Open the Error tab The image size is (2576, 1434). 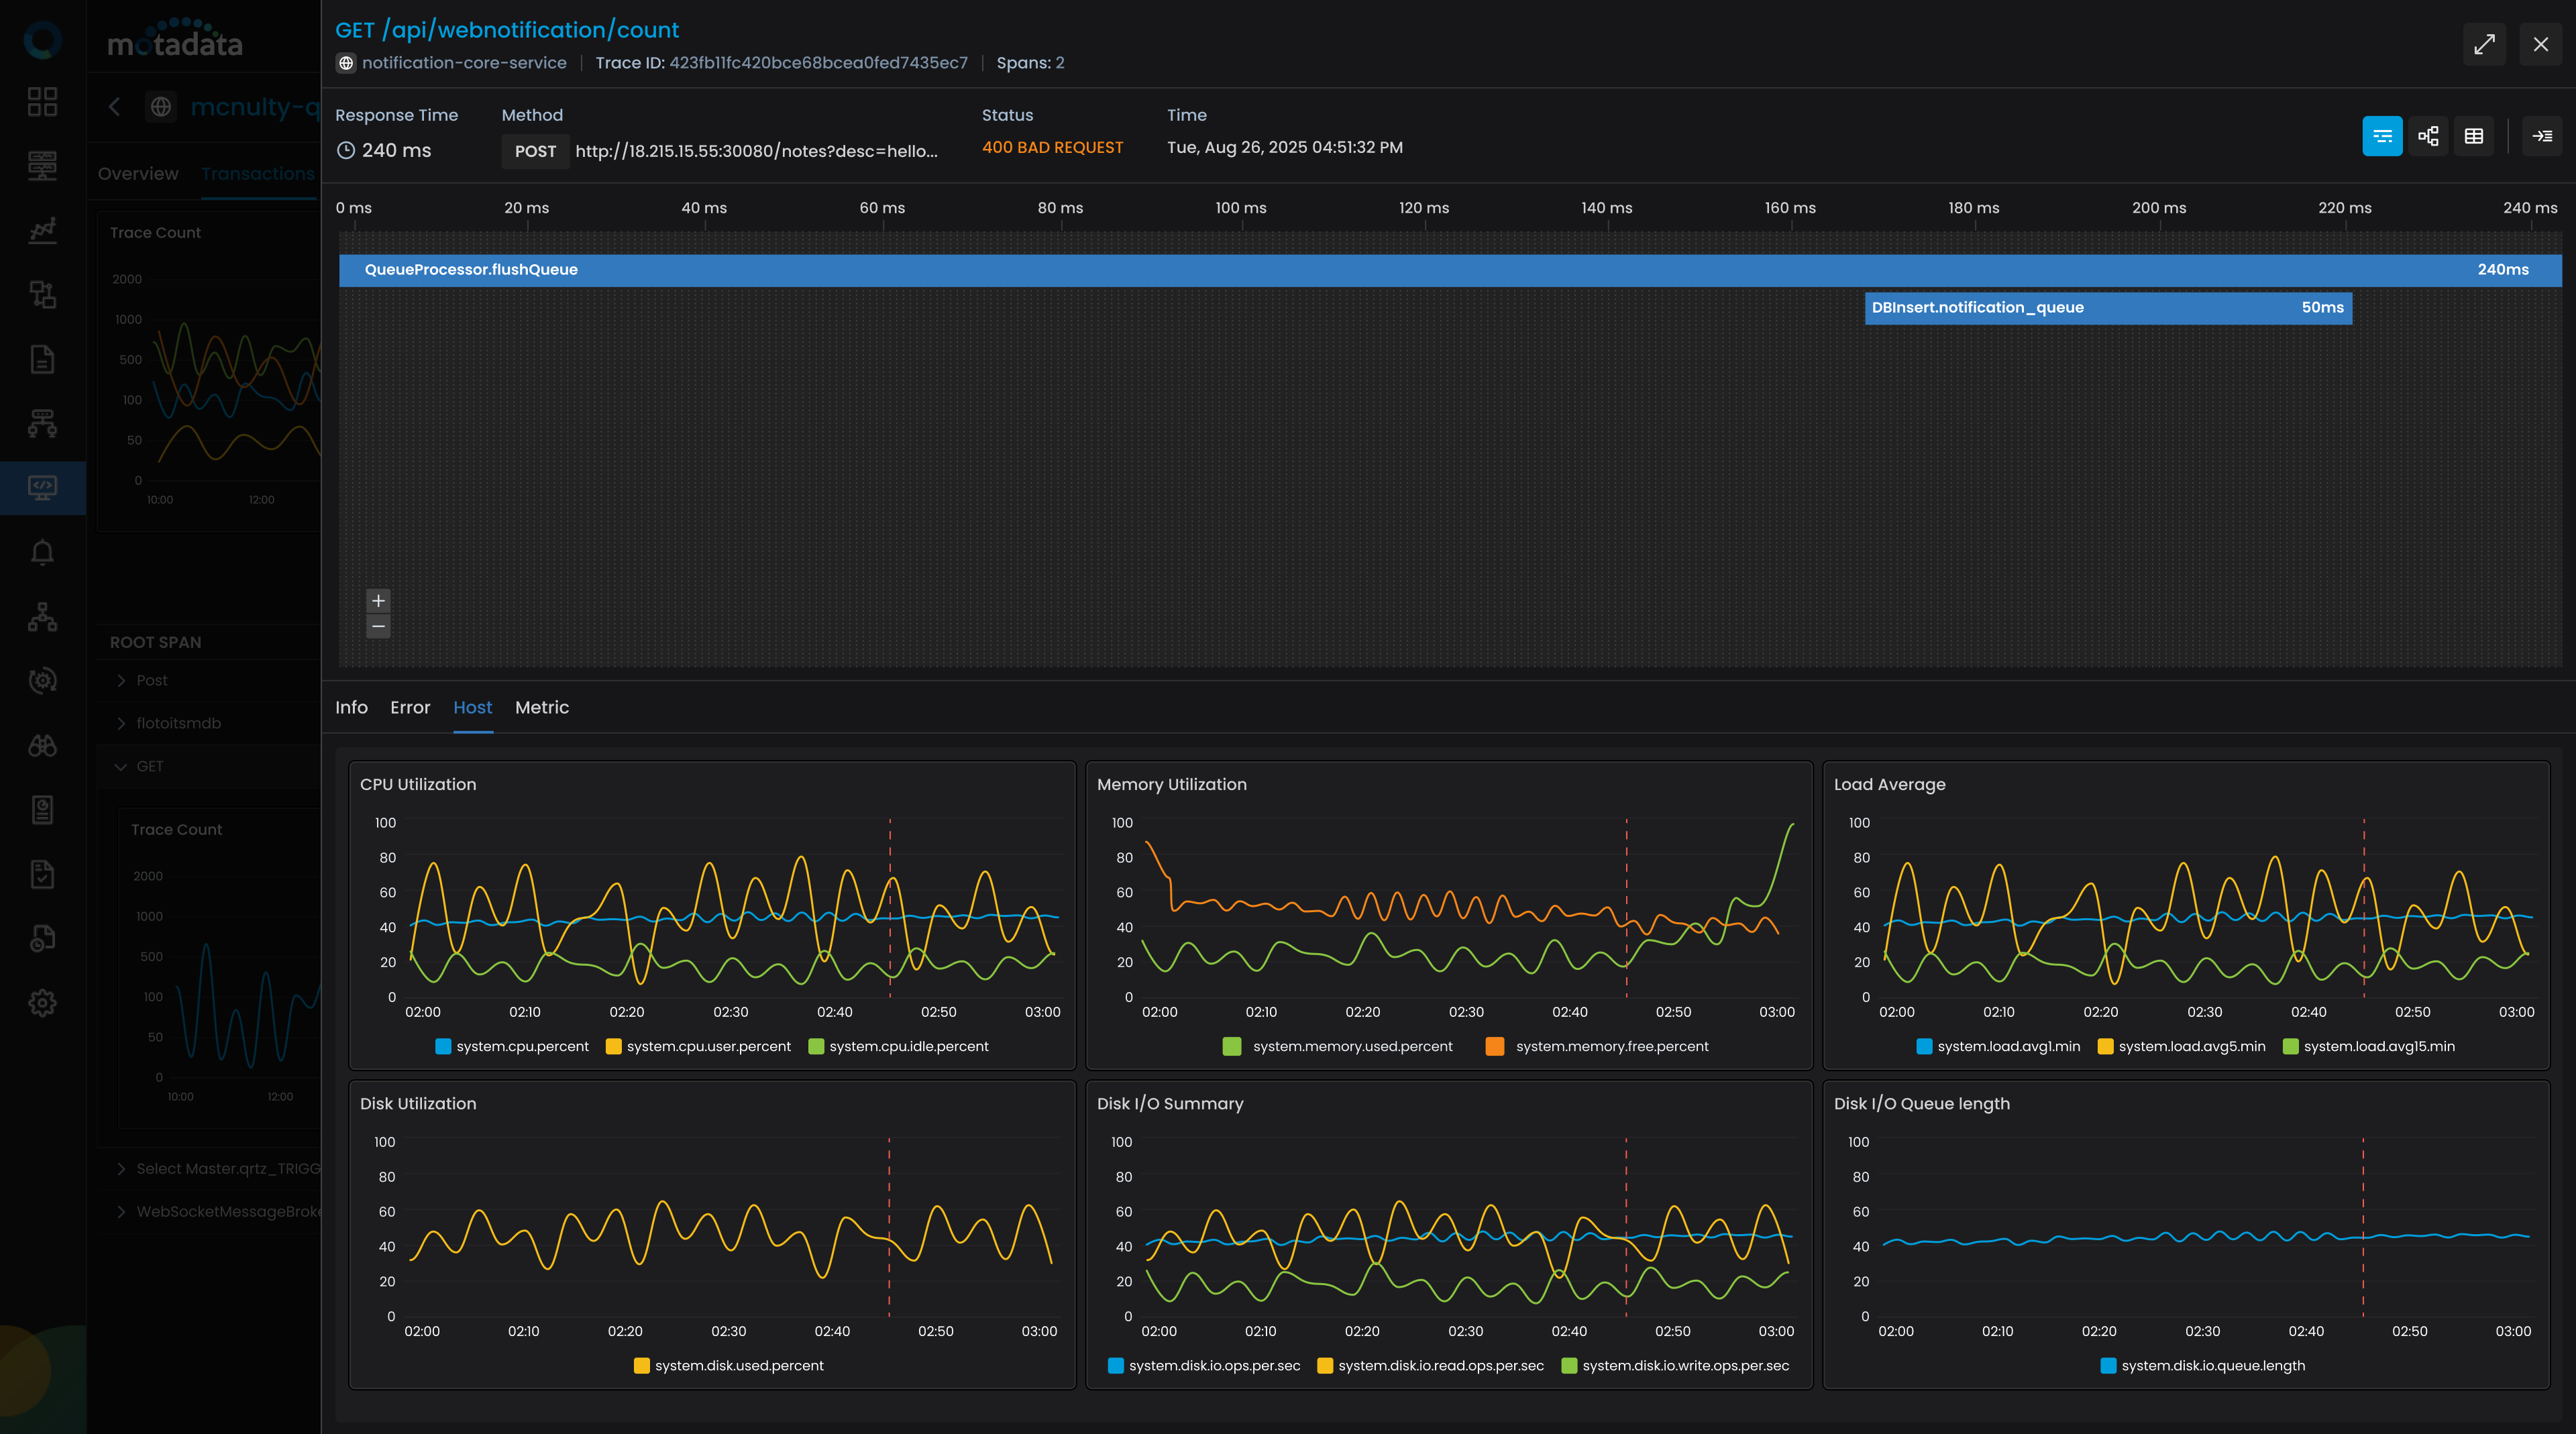tap(410, 707)
